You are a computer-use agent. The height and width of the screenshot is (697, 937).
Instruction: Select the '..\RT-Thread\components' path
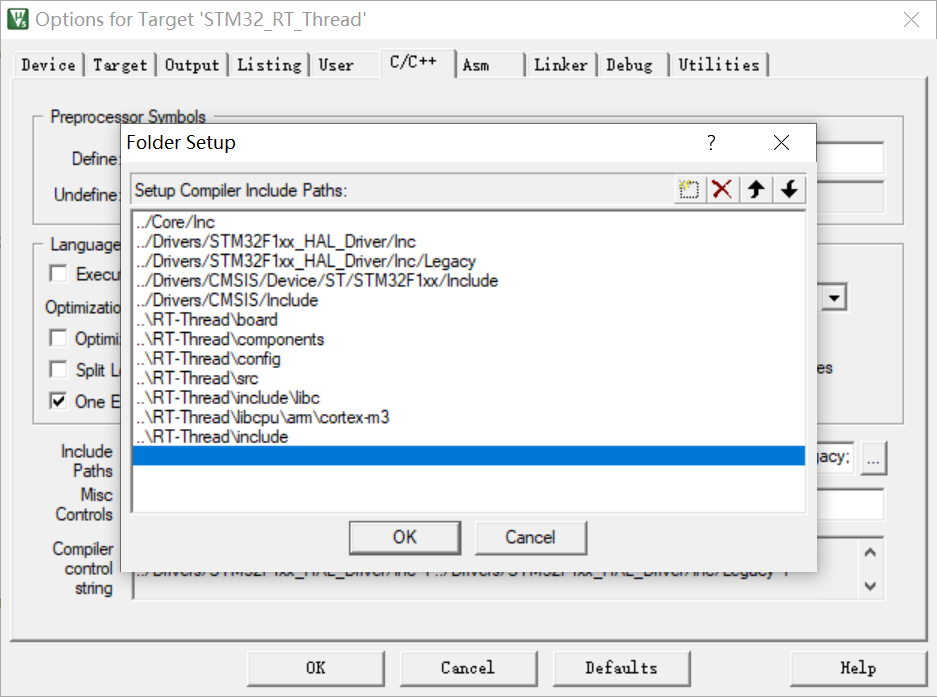point(468,339)
